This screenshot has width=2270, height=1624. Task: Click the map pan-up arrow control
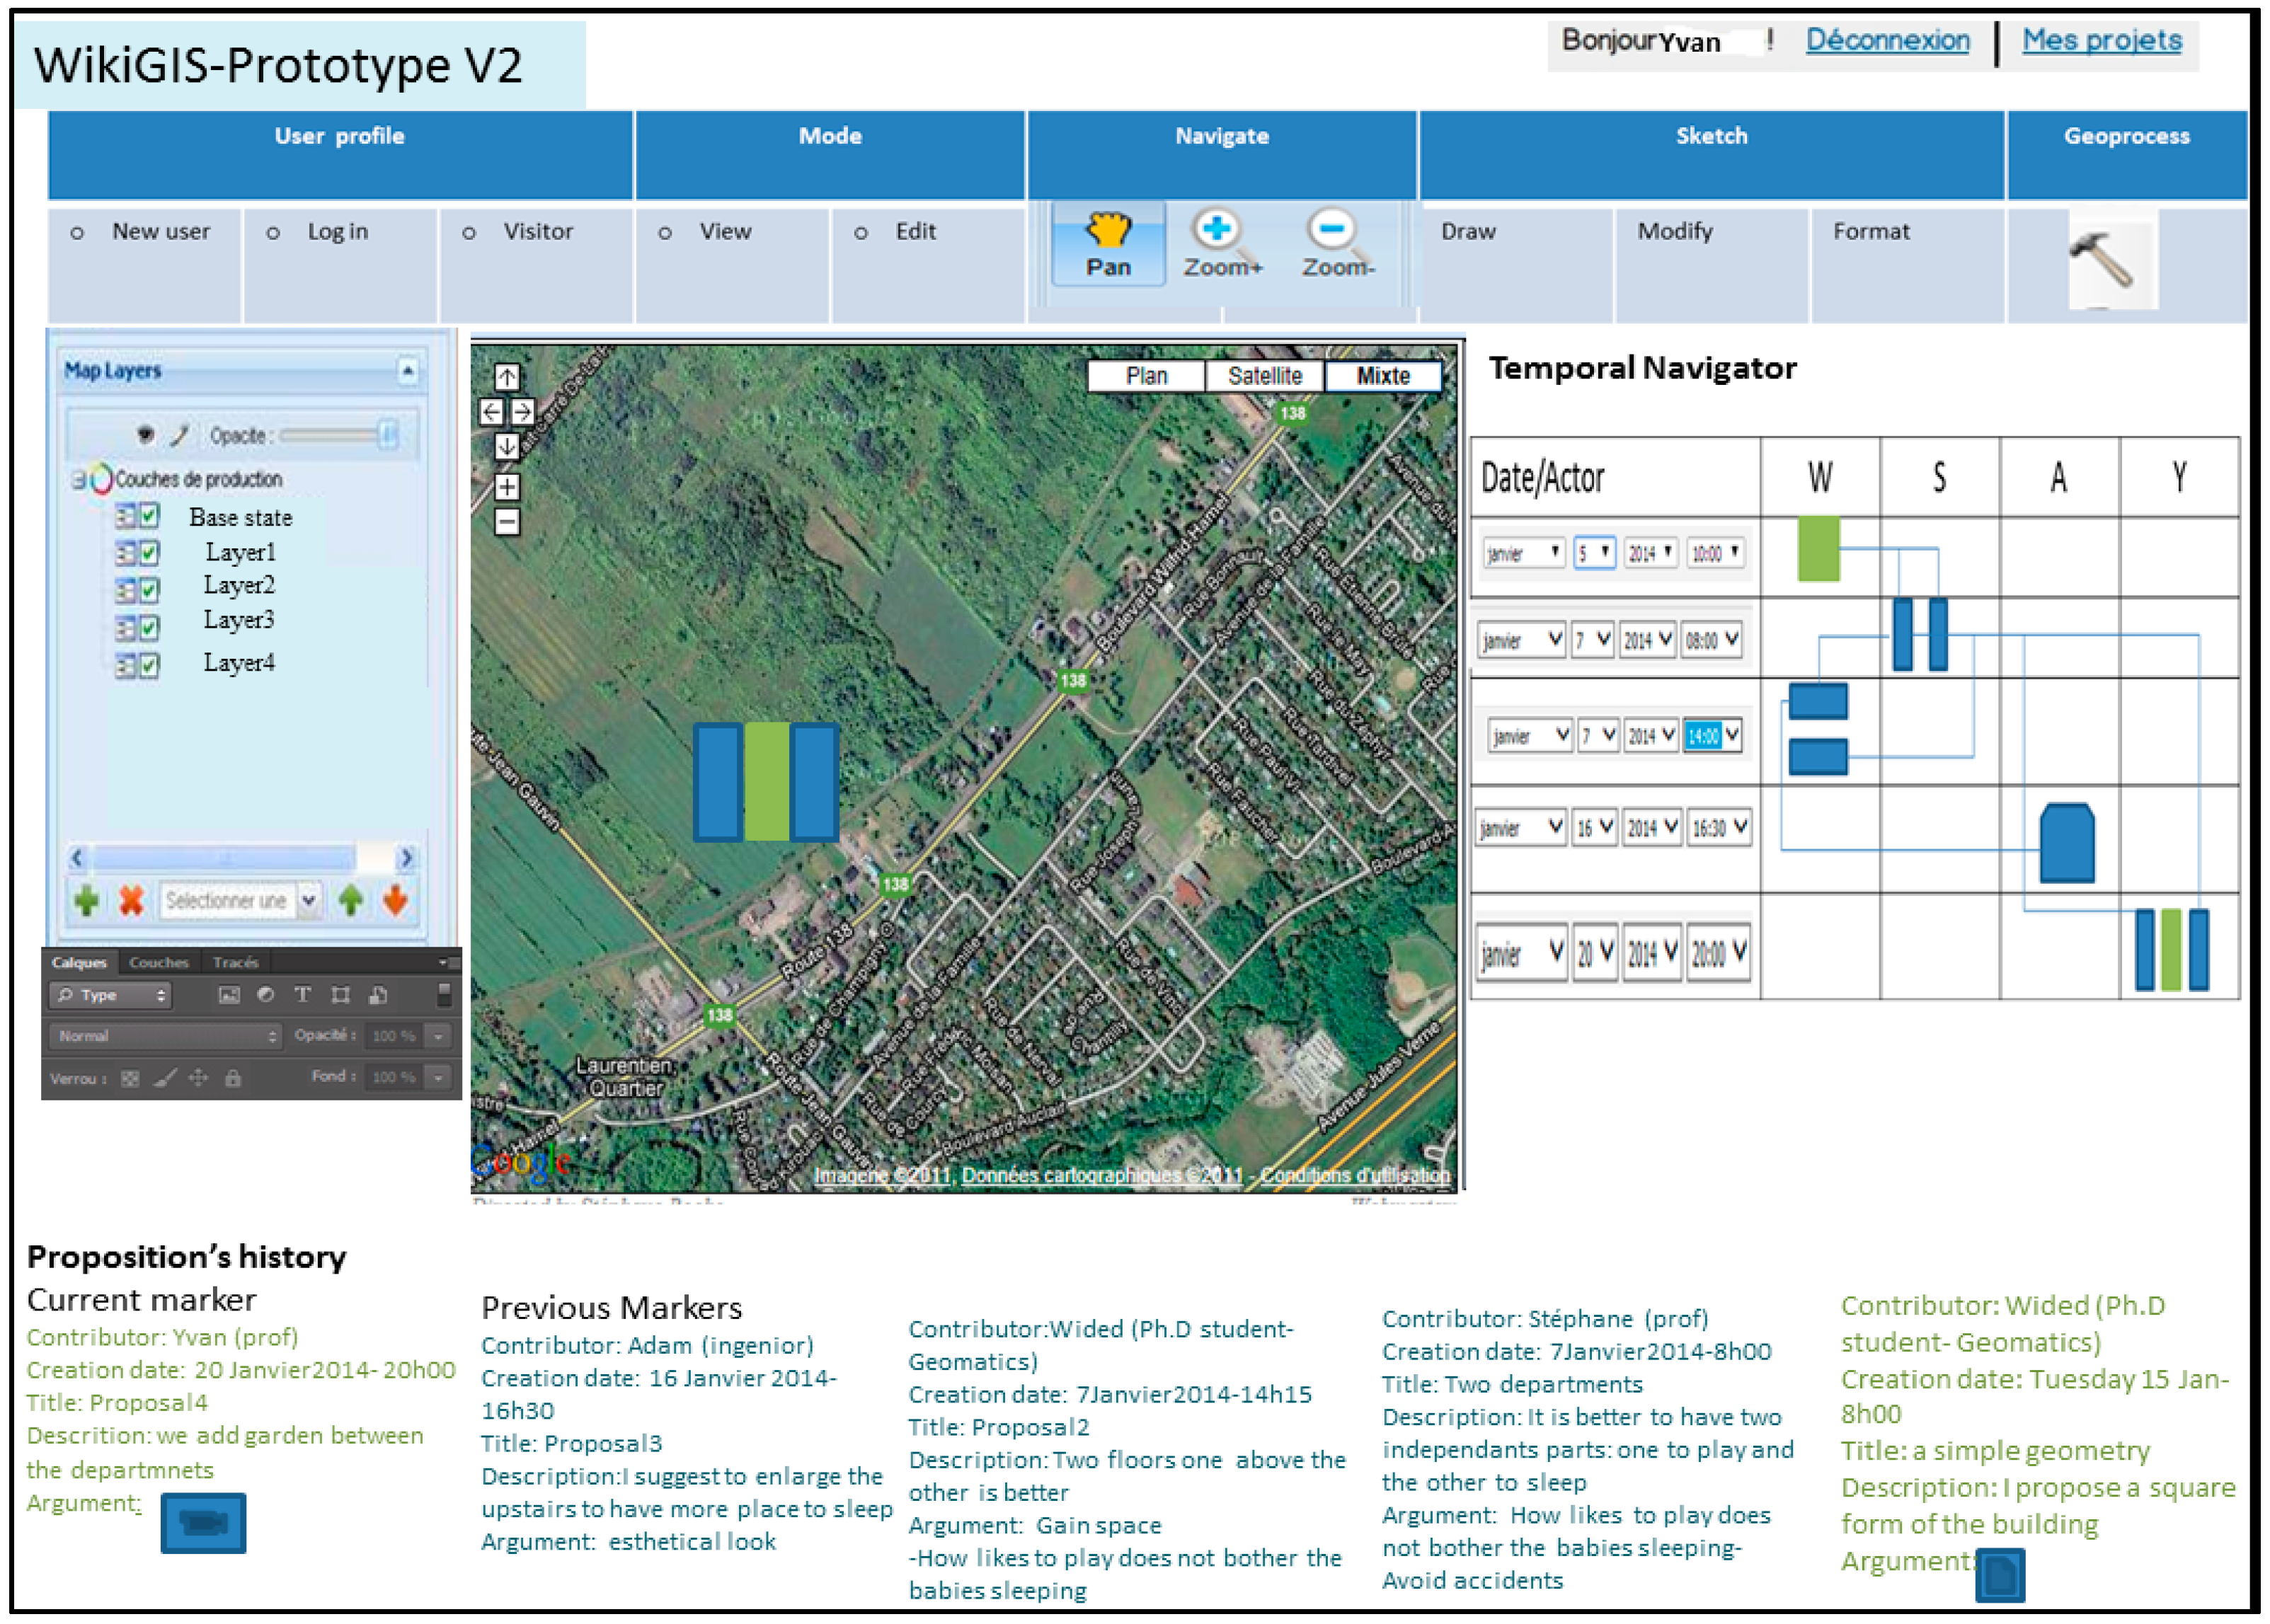point(507,377)
